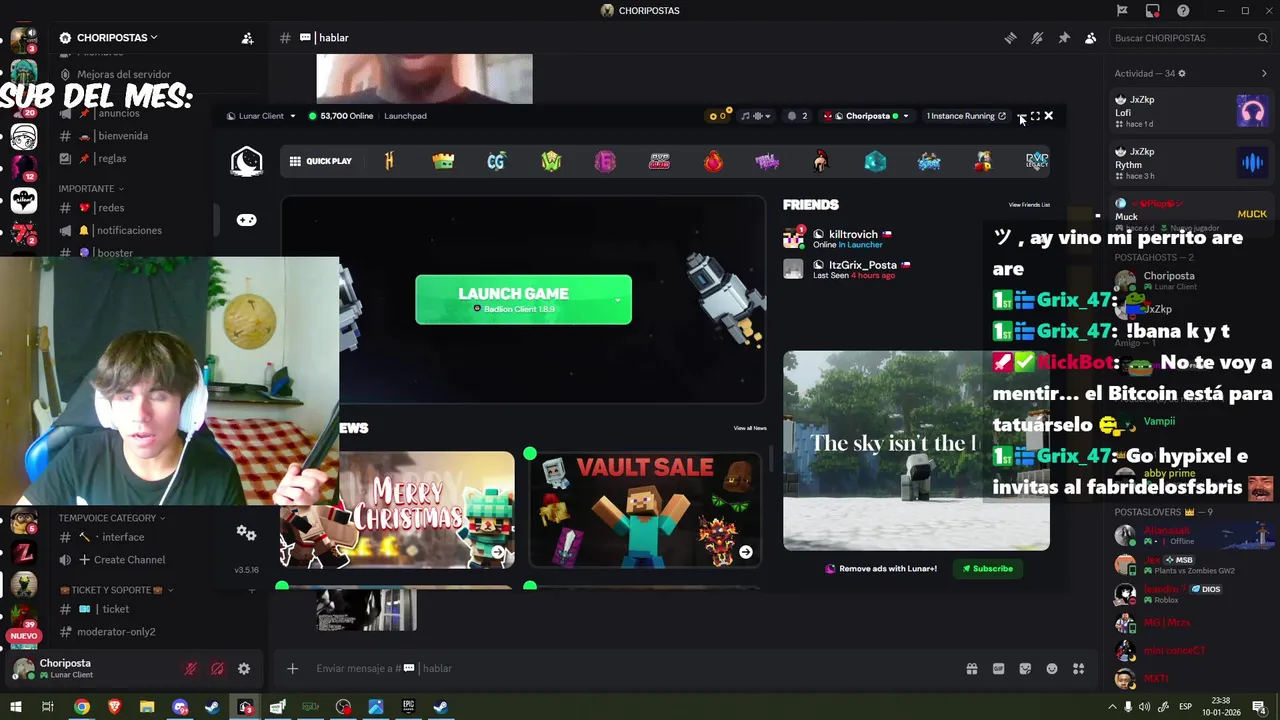Open the gamepad icon in the Lunar sidebar

click(246, 220)
